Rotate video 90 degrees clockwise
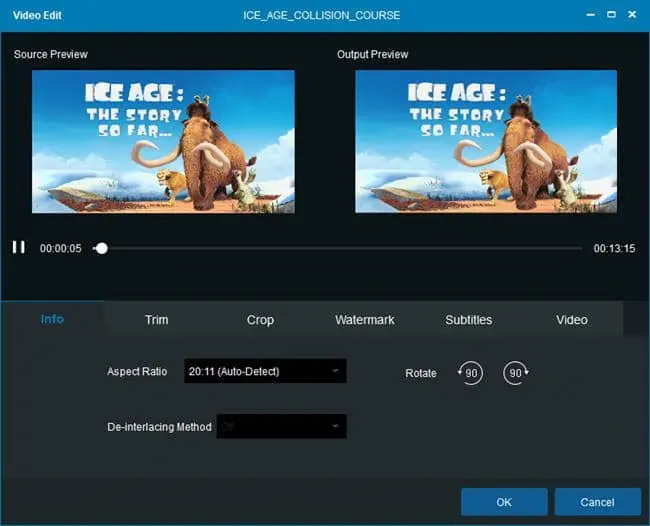This screenshot has height=526, width=650. pos(516,373)
